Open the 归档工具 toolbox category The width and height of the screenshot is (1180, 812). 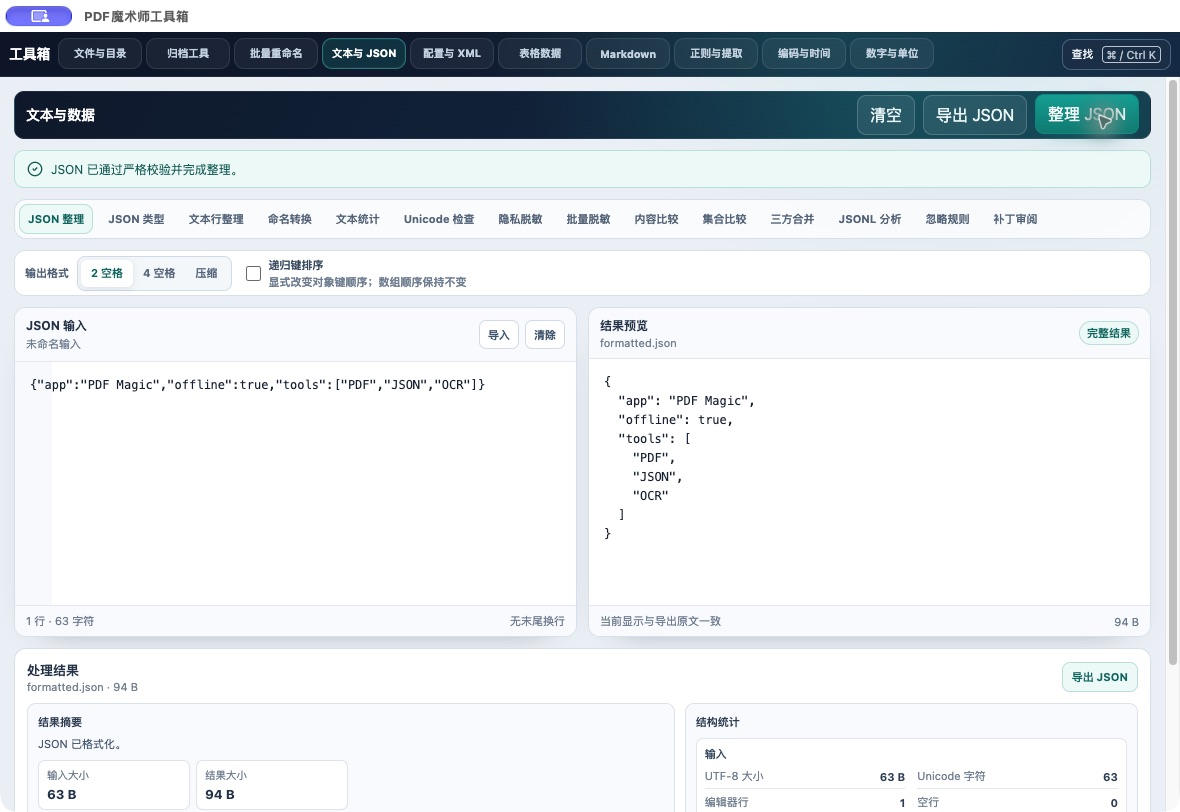pyautogui.click(x=188, y=53)
